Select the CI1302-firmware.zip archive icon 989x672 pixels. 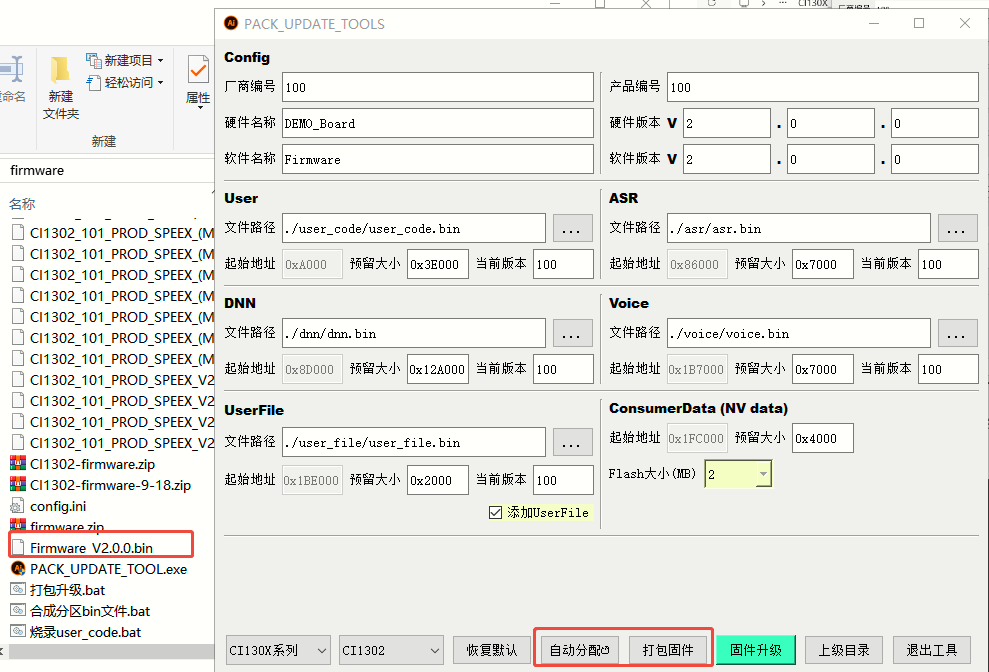(18, 464)
